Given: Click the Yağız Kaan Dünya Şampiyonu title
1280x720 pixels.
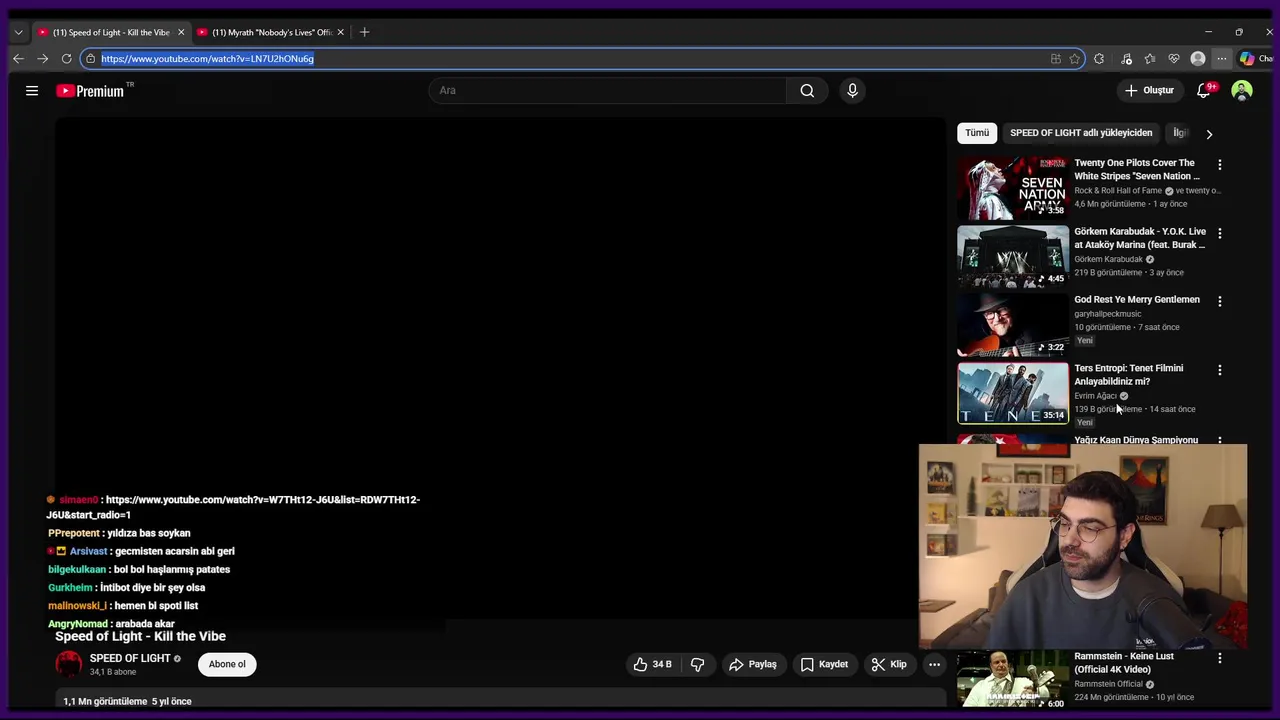Looking at the screenshot, I should coord(1136,440).
